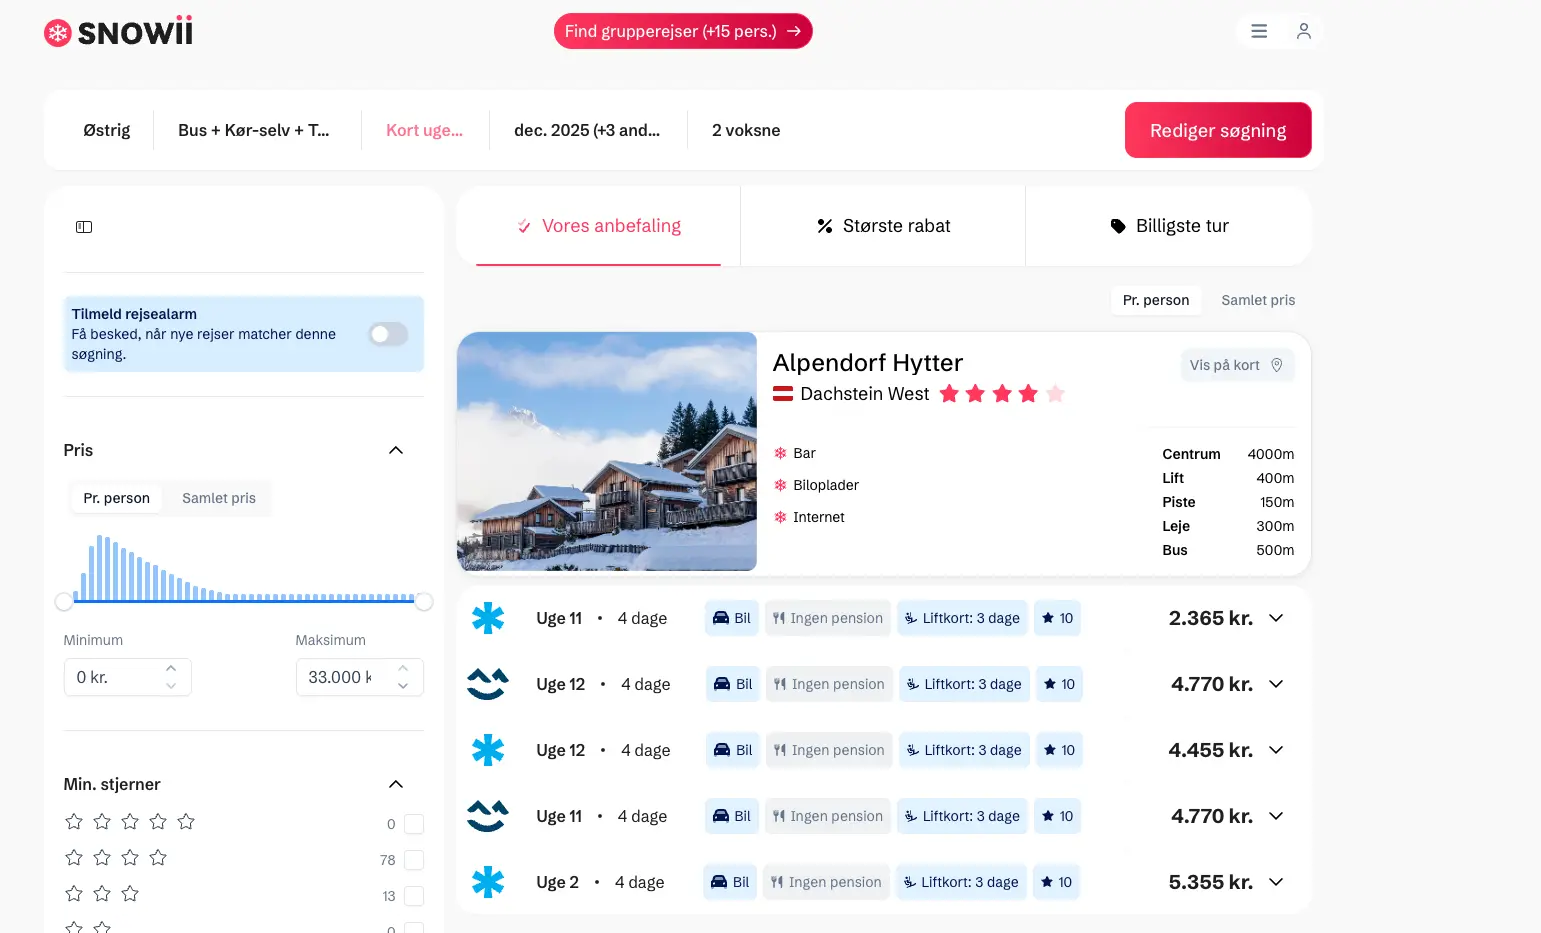Open the user account icon

(1303, 31)
